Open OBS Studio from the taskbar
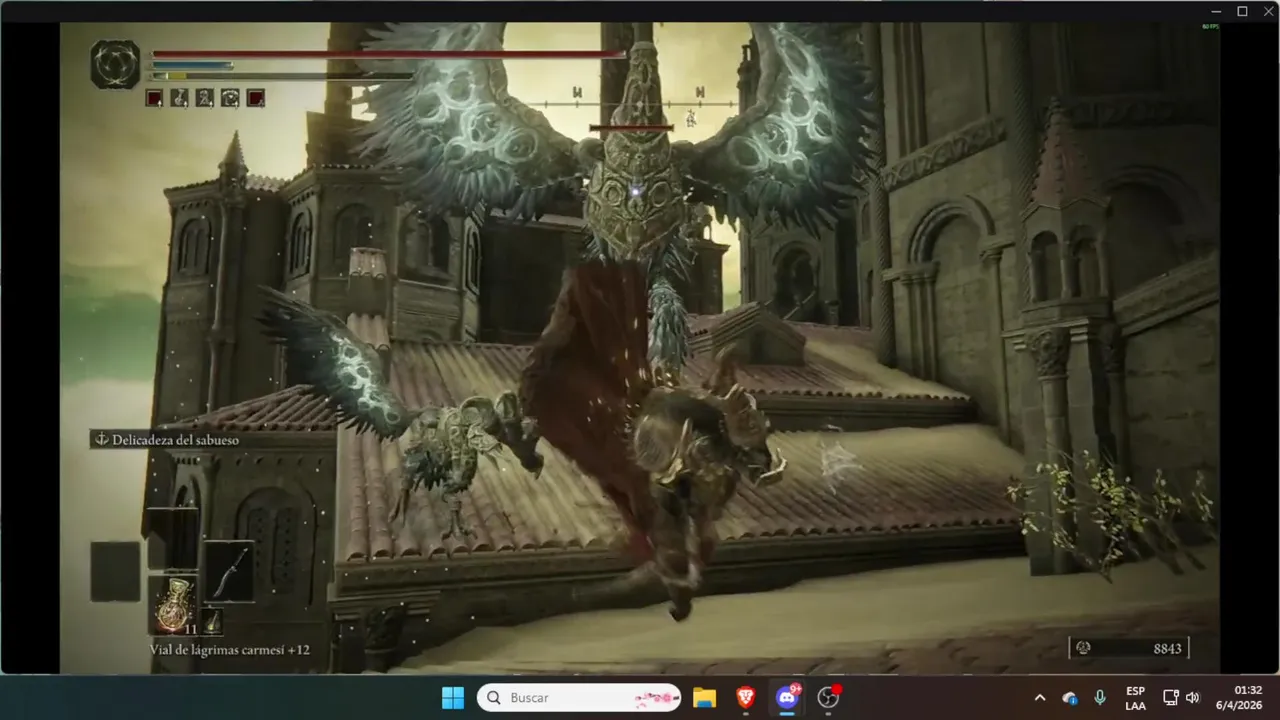 [828, 698]
